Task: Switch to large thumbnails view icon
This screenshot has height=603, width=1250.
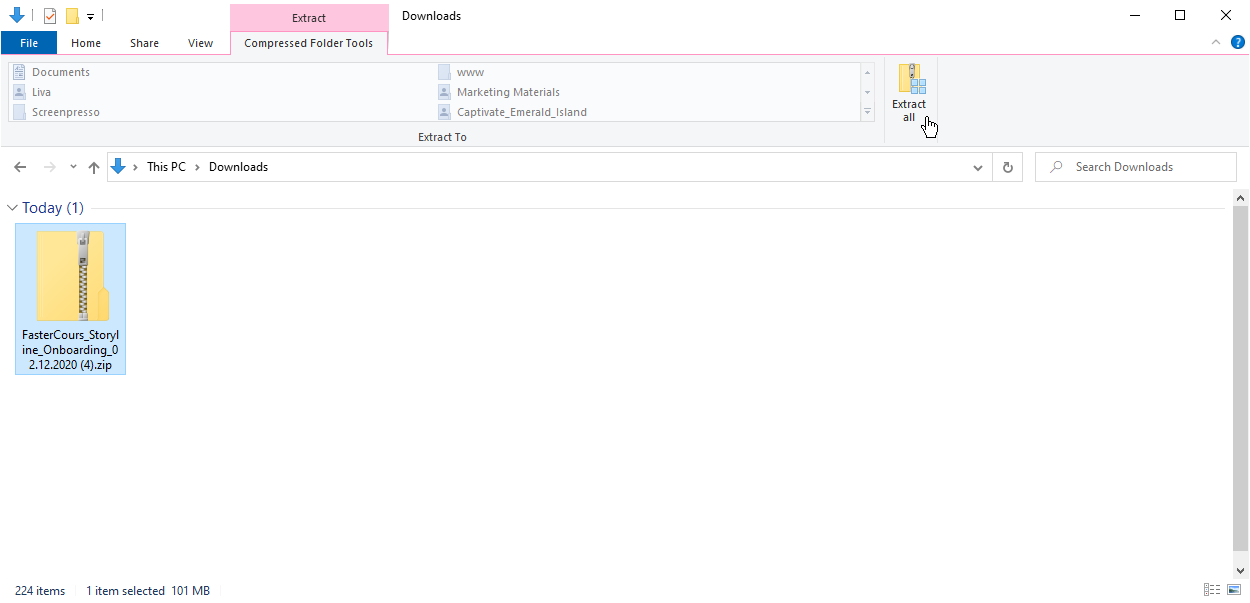Action: pos(1233,590)
